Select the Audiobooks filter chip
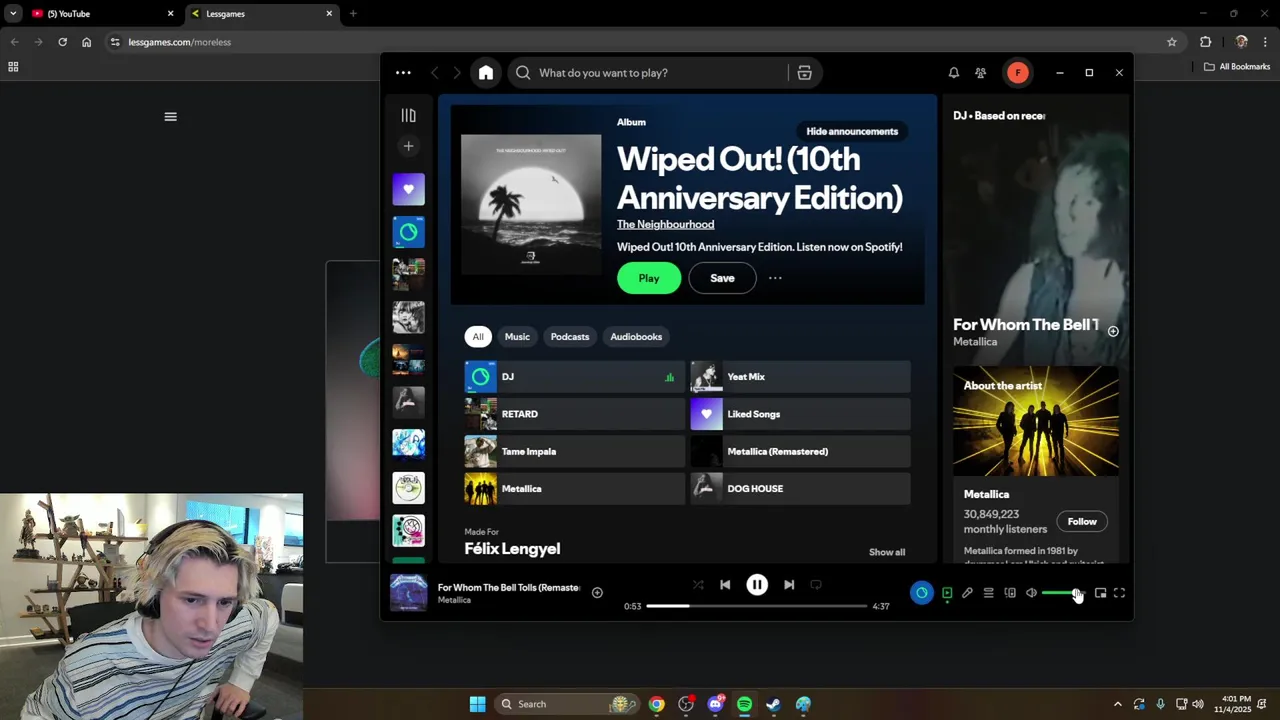Viewport: 1280px width, 720px height. (x=636, y=337)
